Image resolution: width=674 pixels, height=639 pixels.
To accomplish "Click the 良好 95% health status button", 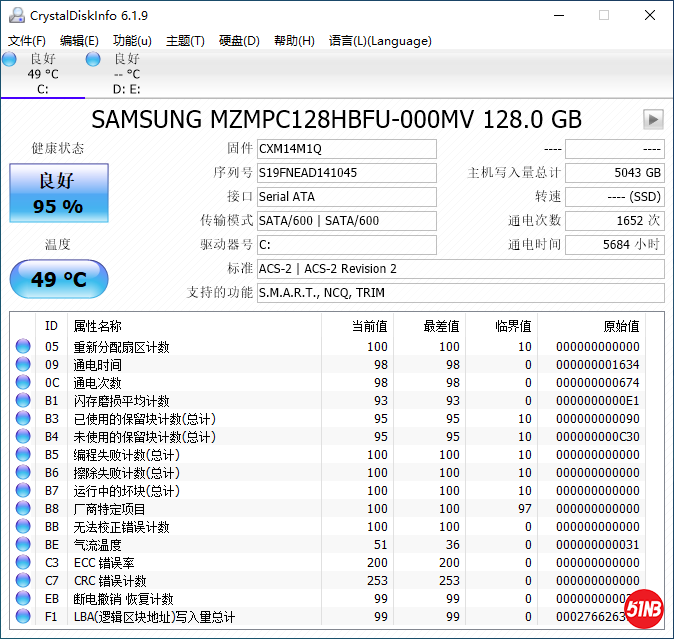I will pos(58,193).
